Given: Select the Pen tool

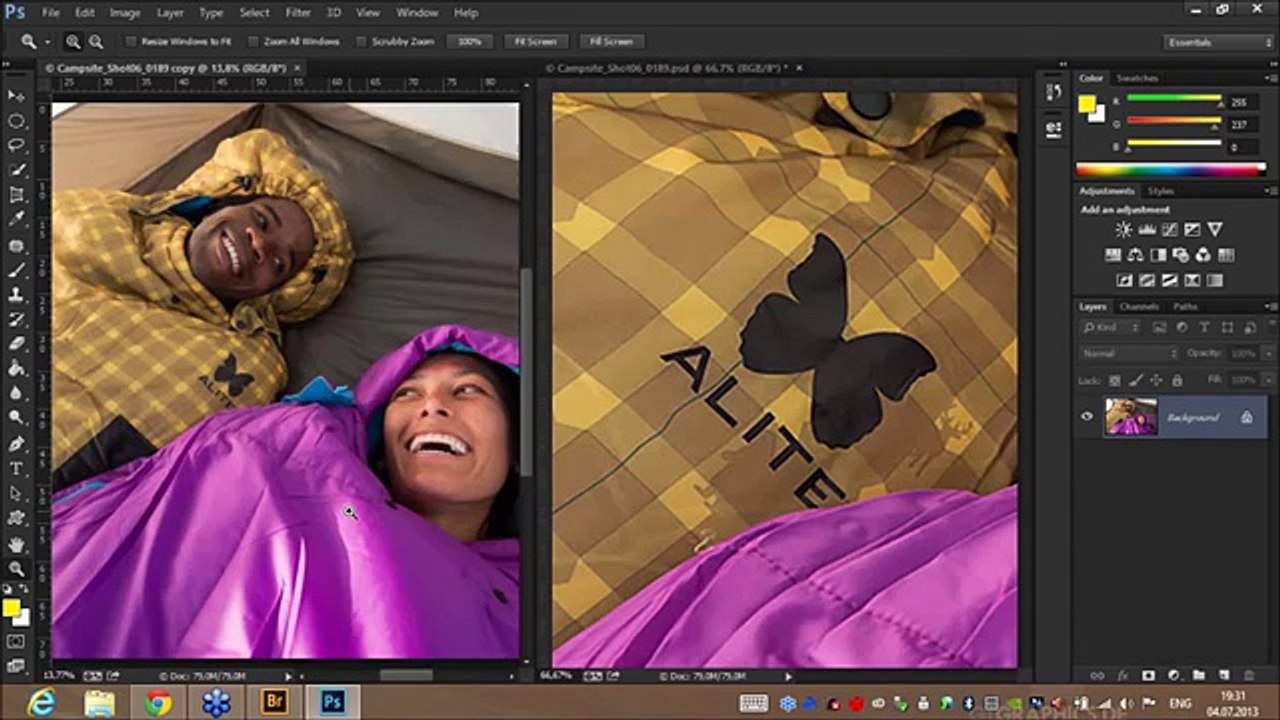Looking at the screenshot, I should click(x=16, y=443).
